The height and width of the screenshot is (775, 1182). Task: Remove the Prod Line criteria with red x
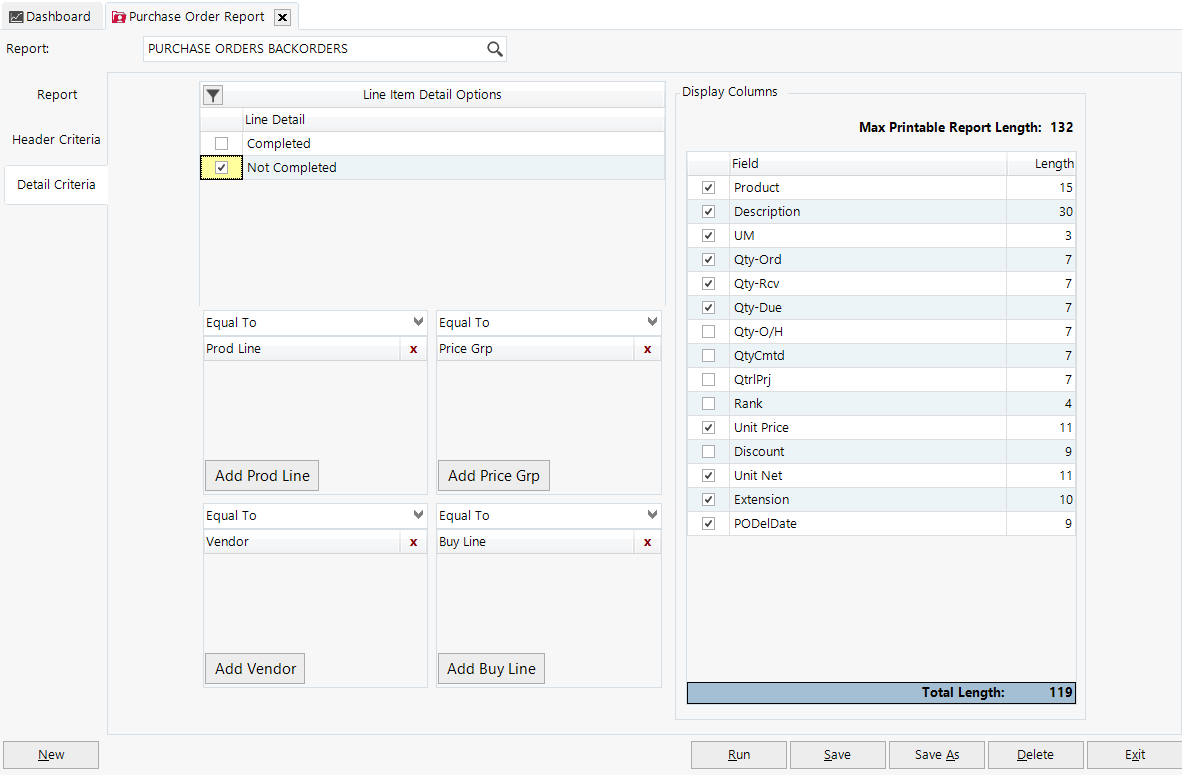[413, 349]
